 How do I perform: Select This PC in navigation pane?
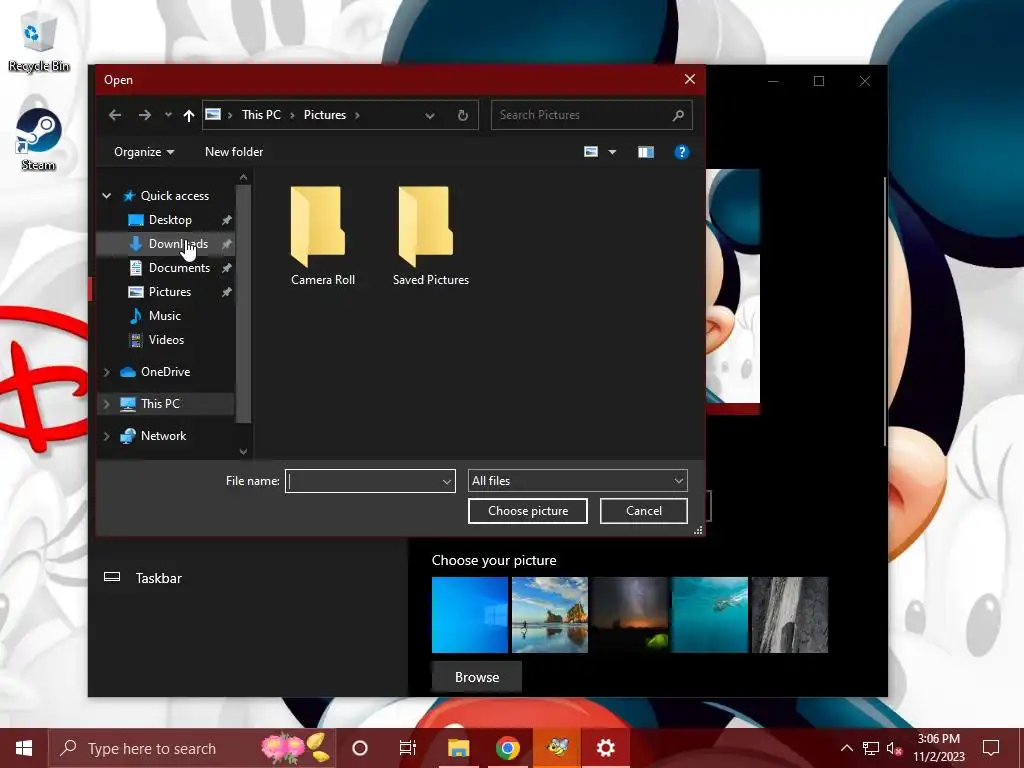point(159,404)
